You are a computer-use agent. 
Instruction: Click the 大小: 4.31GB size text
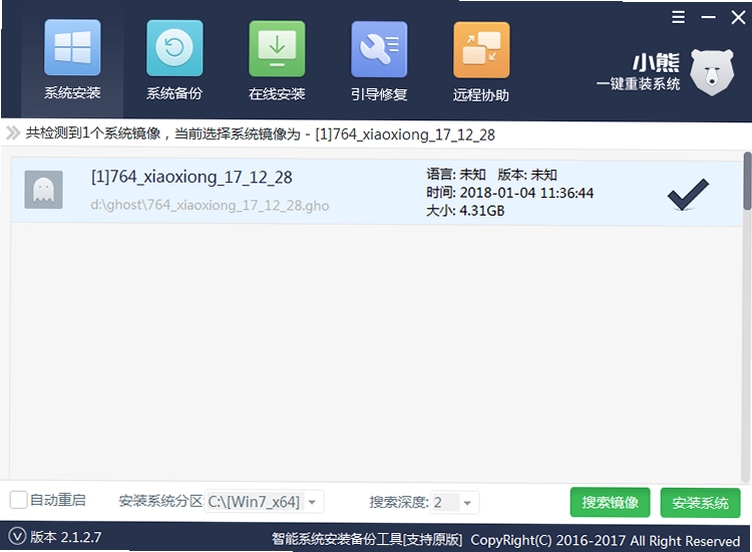pos(465,211)
